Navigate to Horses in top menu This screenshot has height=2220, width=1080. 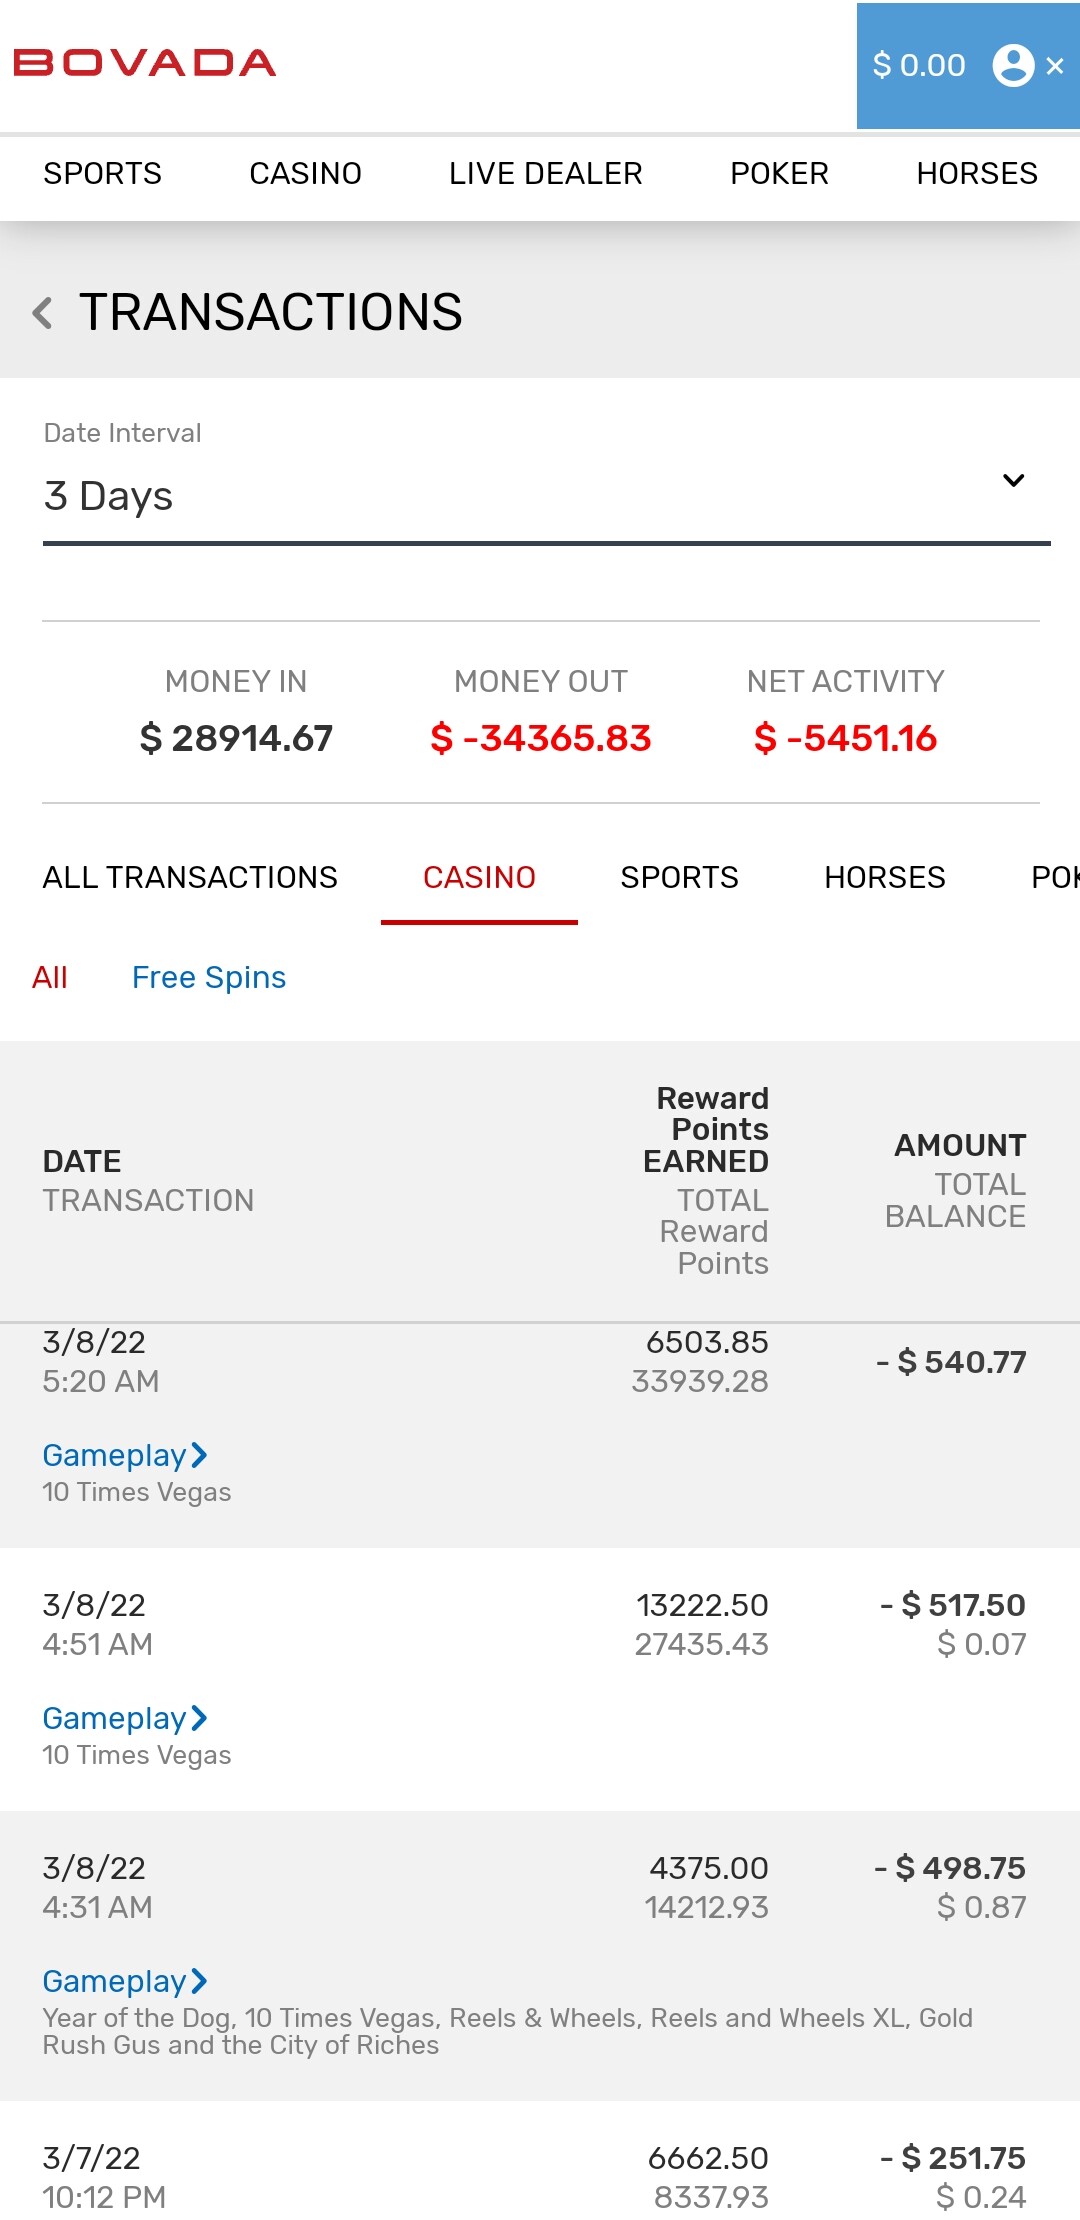[976, 173]
